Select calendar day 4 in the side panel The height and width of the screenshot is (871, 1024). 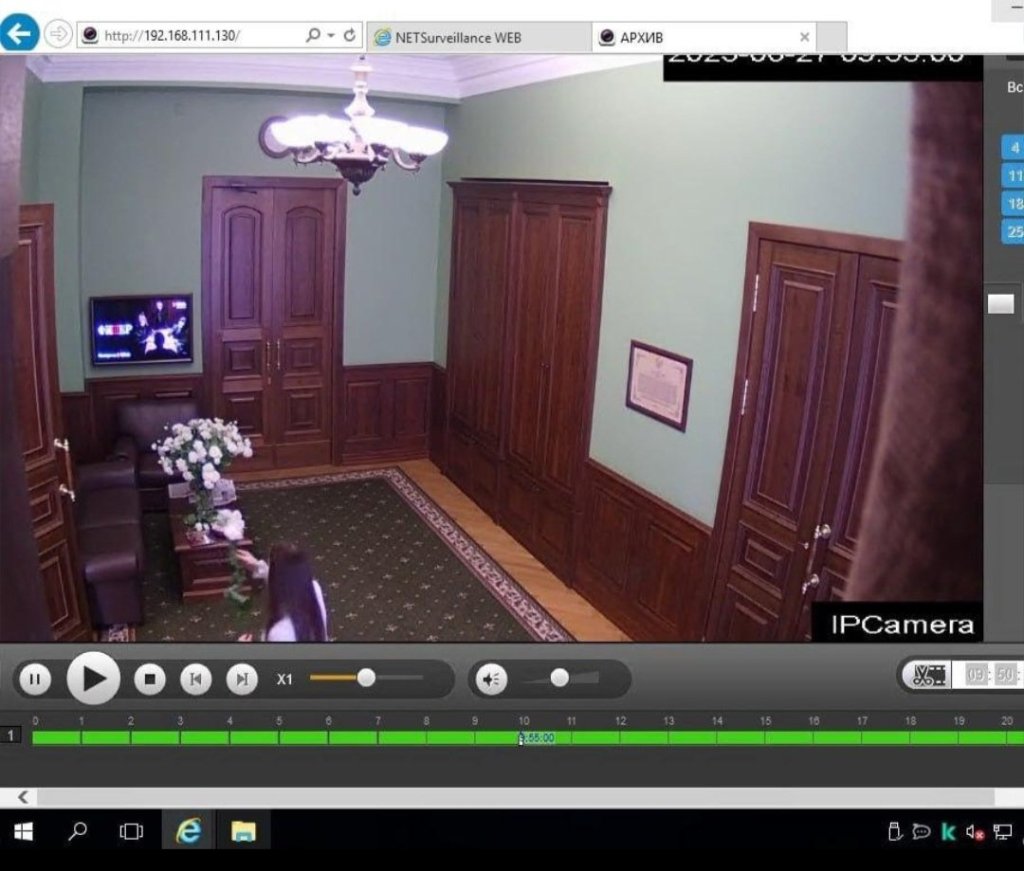click(x=1014, y=148)
